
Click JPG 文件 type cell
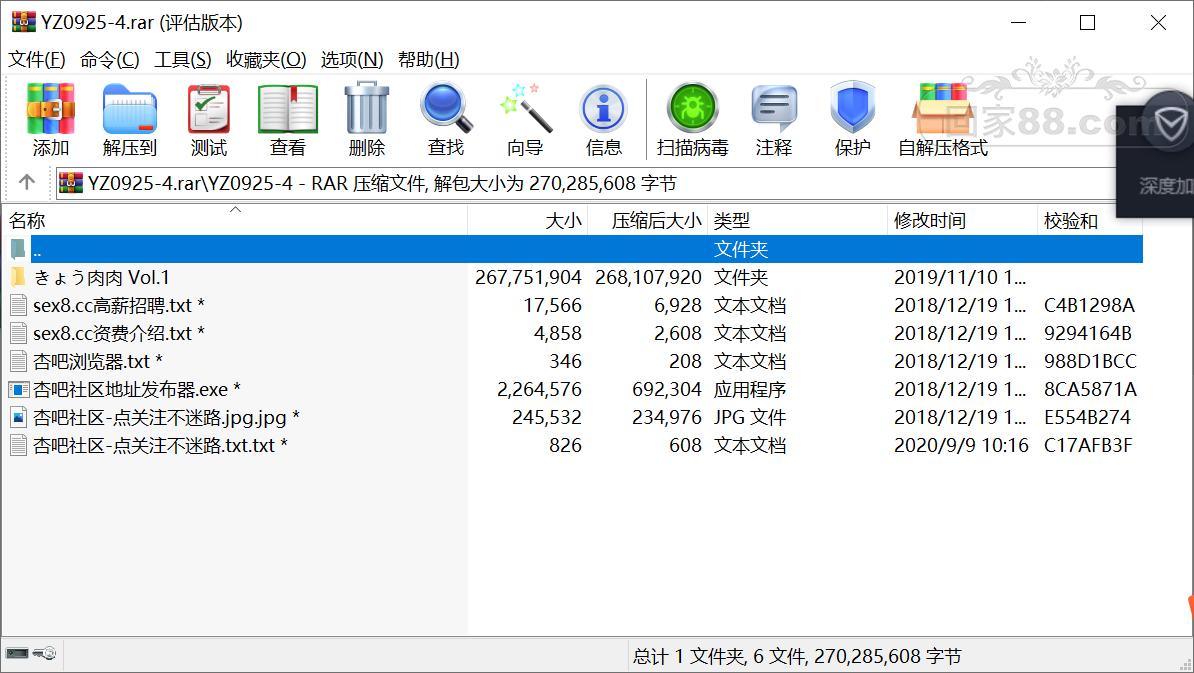(749, 417)
